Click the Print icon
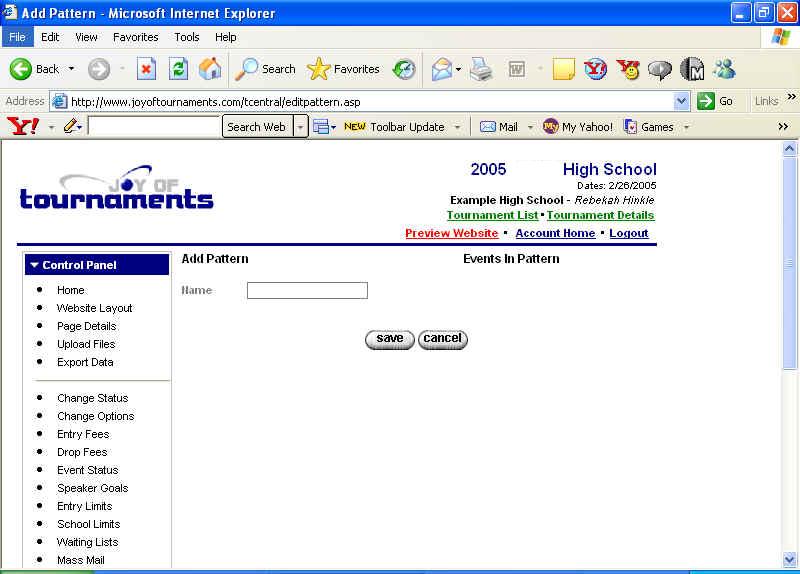Screen dimensions: 800x574 tap(481, 69)
